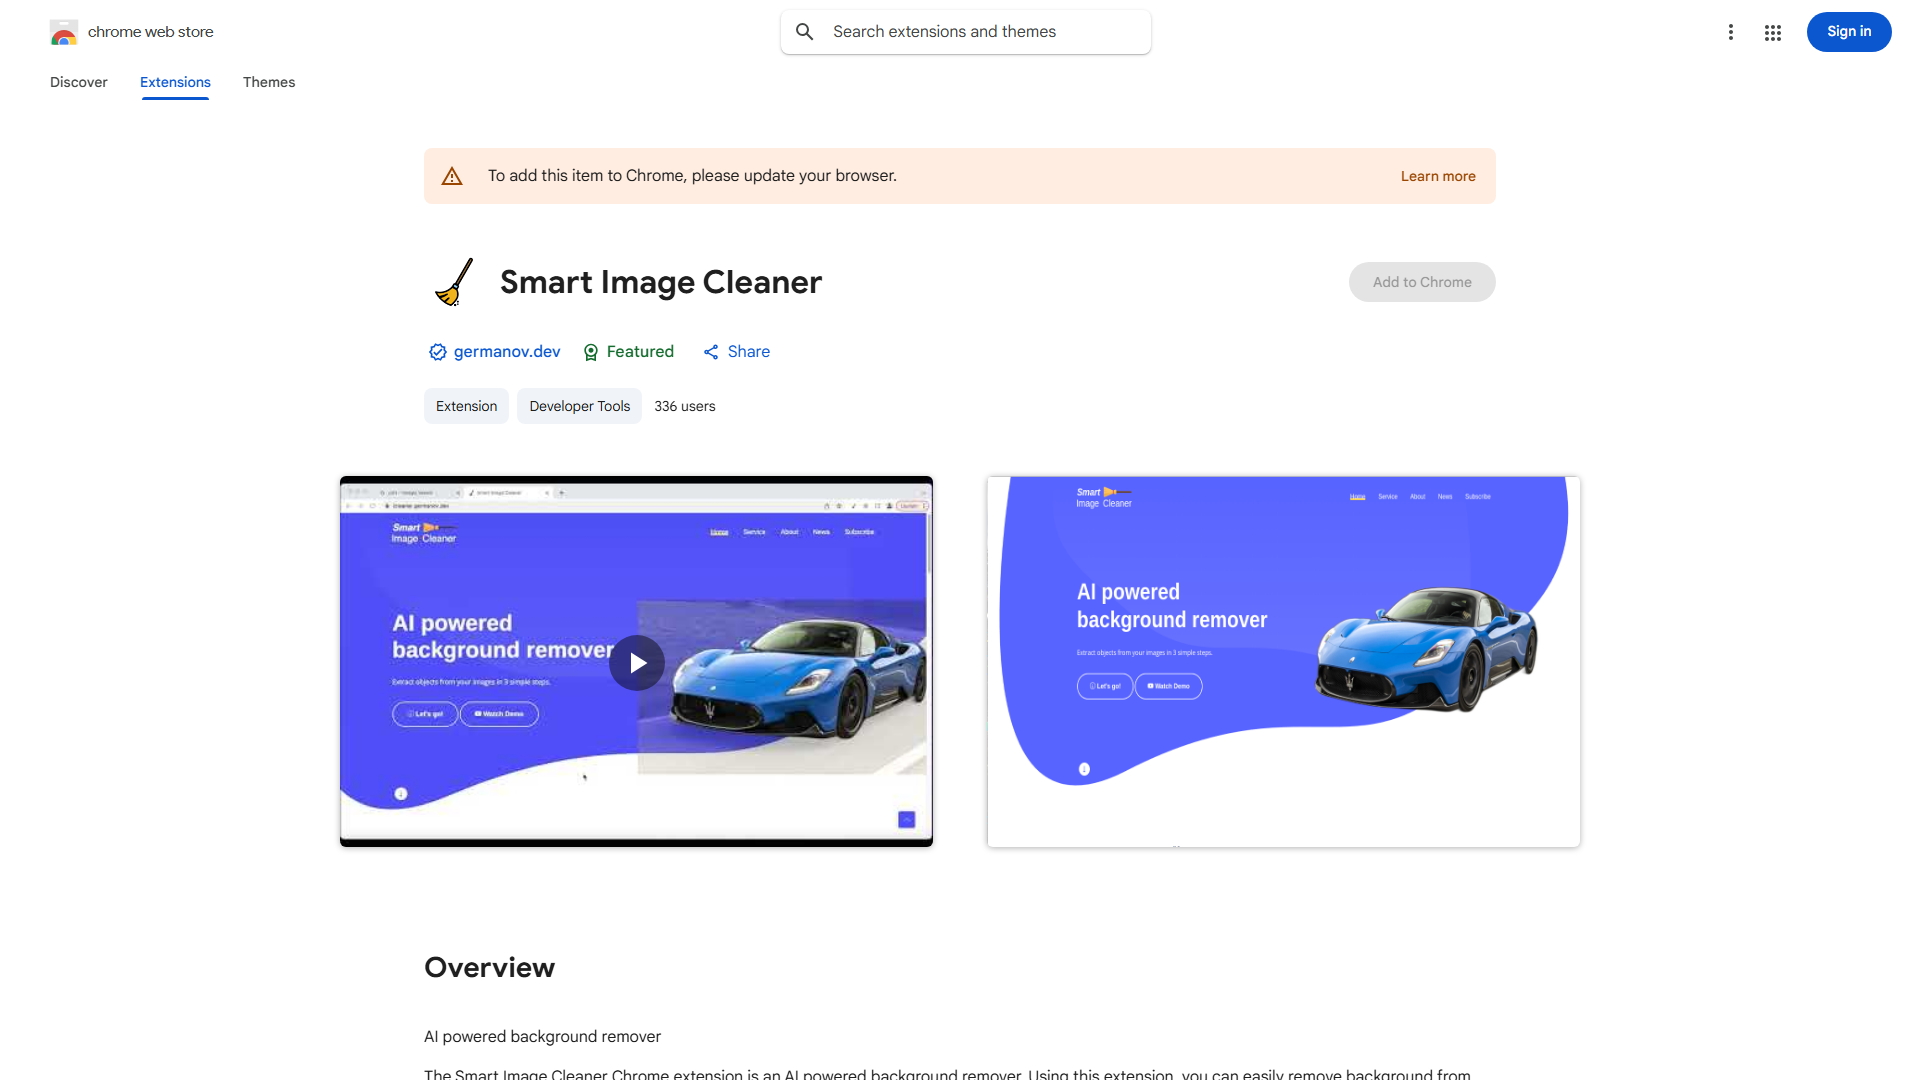Play the extension preview video
Screen dimensions: 1920x1080
637,663
